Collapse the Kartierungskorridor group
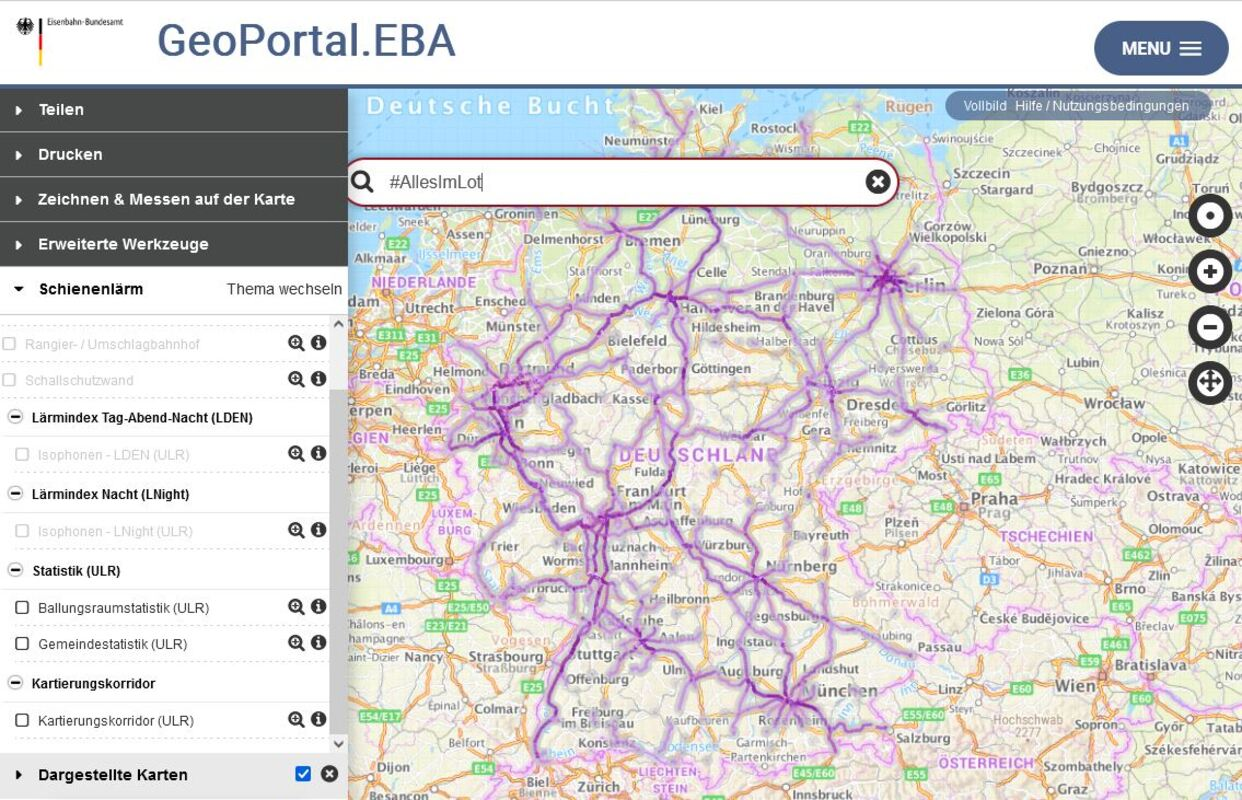 point(15,683)
